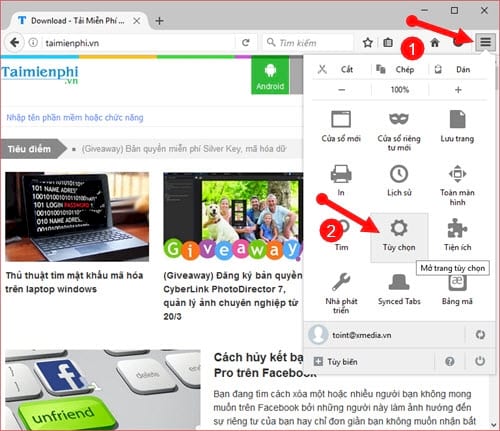Open Lịch sử (history) panel
Screen dimensions: 500x431
click(399, 180)
